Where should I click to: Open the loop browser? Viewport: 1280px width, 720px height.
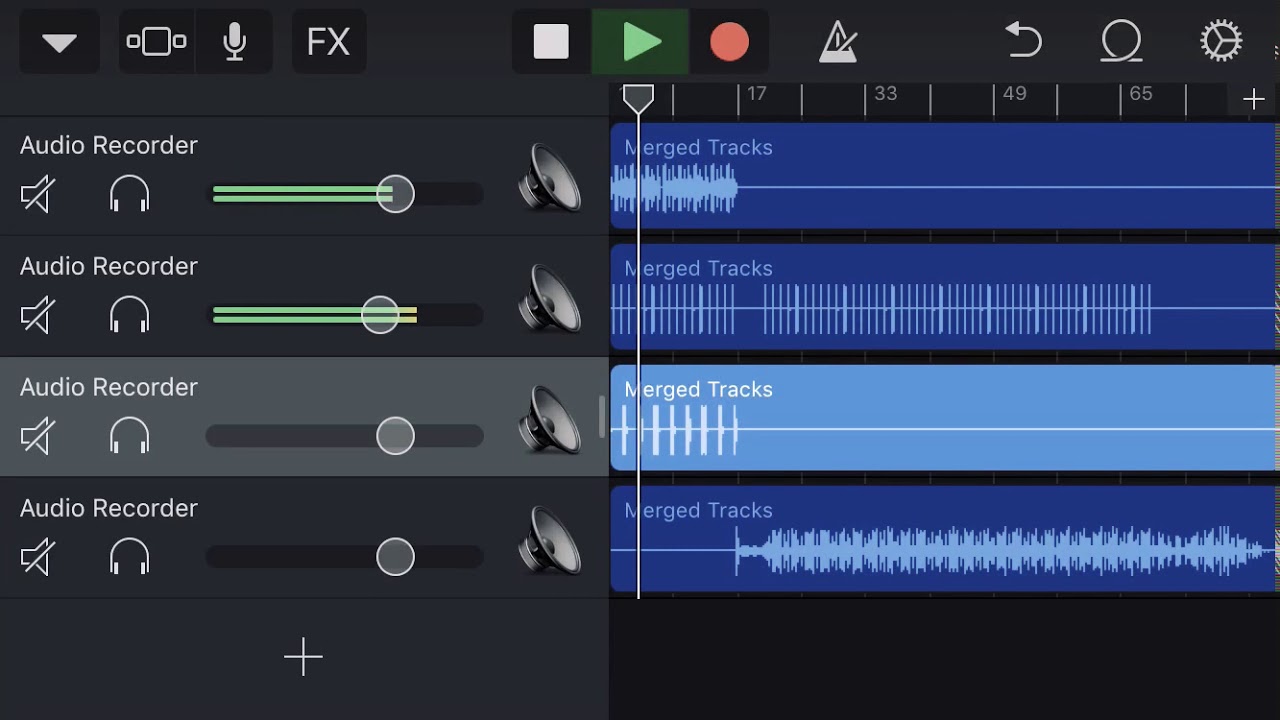(1121, 42)
